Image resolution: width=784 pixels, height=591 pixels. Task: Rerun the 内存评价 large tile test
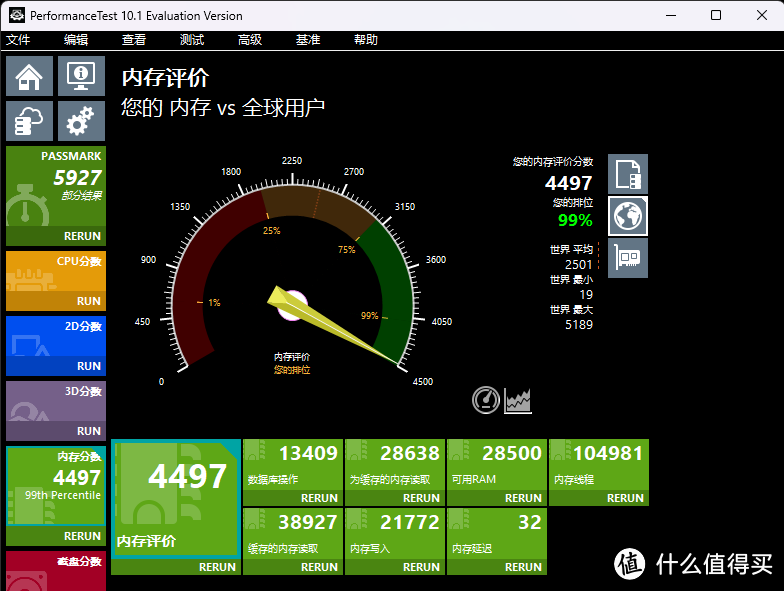click(x=176, y=567)
